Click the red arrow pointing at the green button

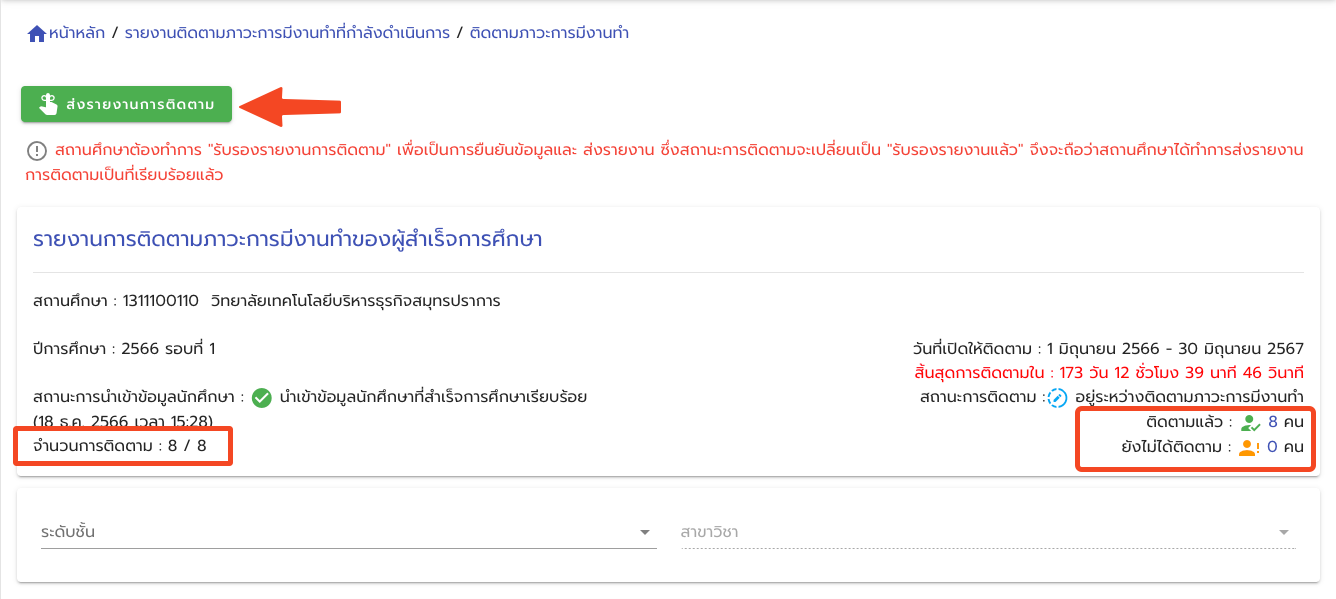292,105
